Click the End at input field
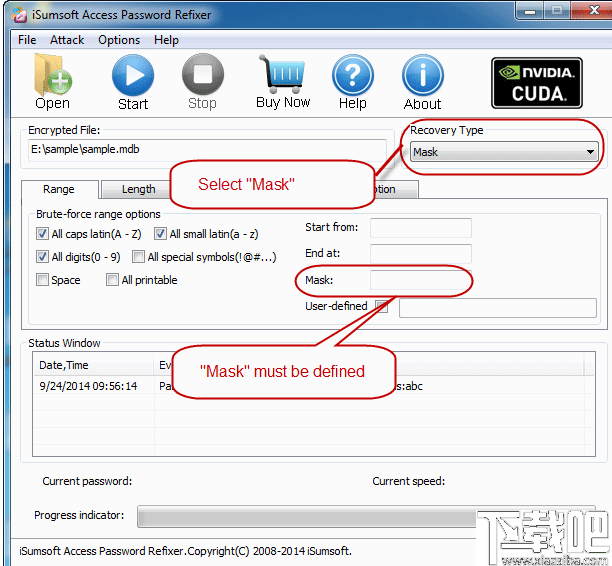 pos(421,254)
